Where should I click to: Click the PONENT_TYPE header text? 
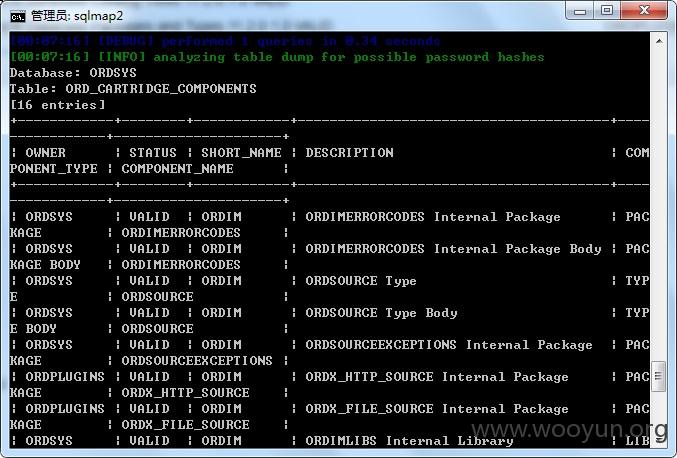coord(54,169)
